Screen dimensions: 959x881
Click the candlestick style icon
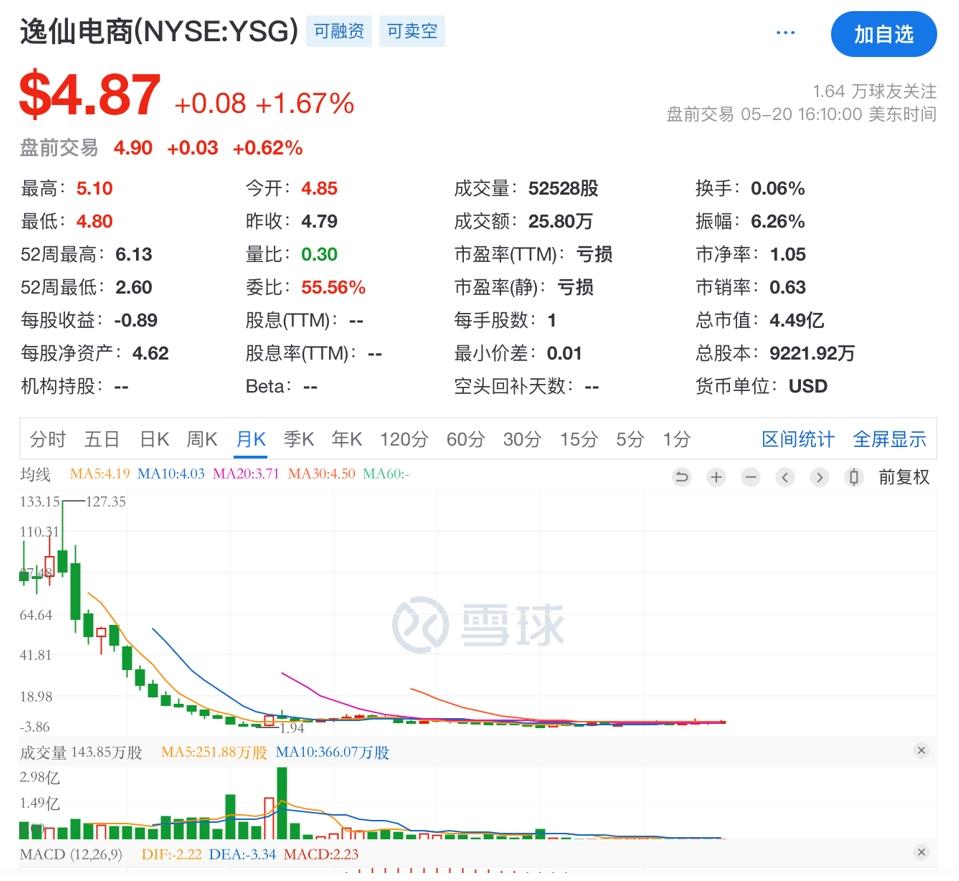click(x=854, y=477)
